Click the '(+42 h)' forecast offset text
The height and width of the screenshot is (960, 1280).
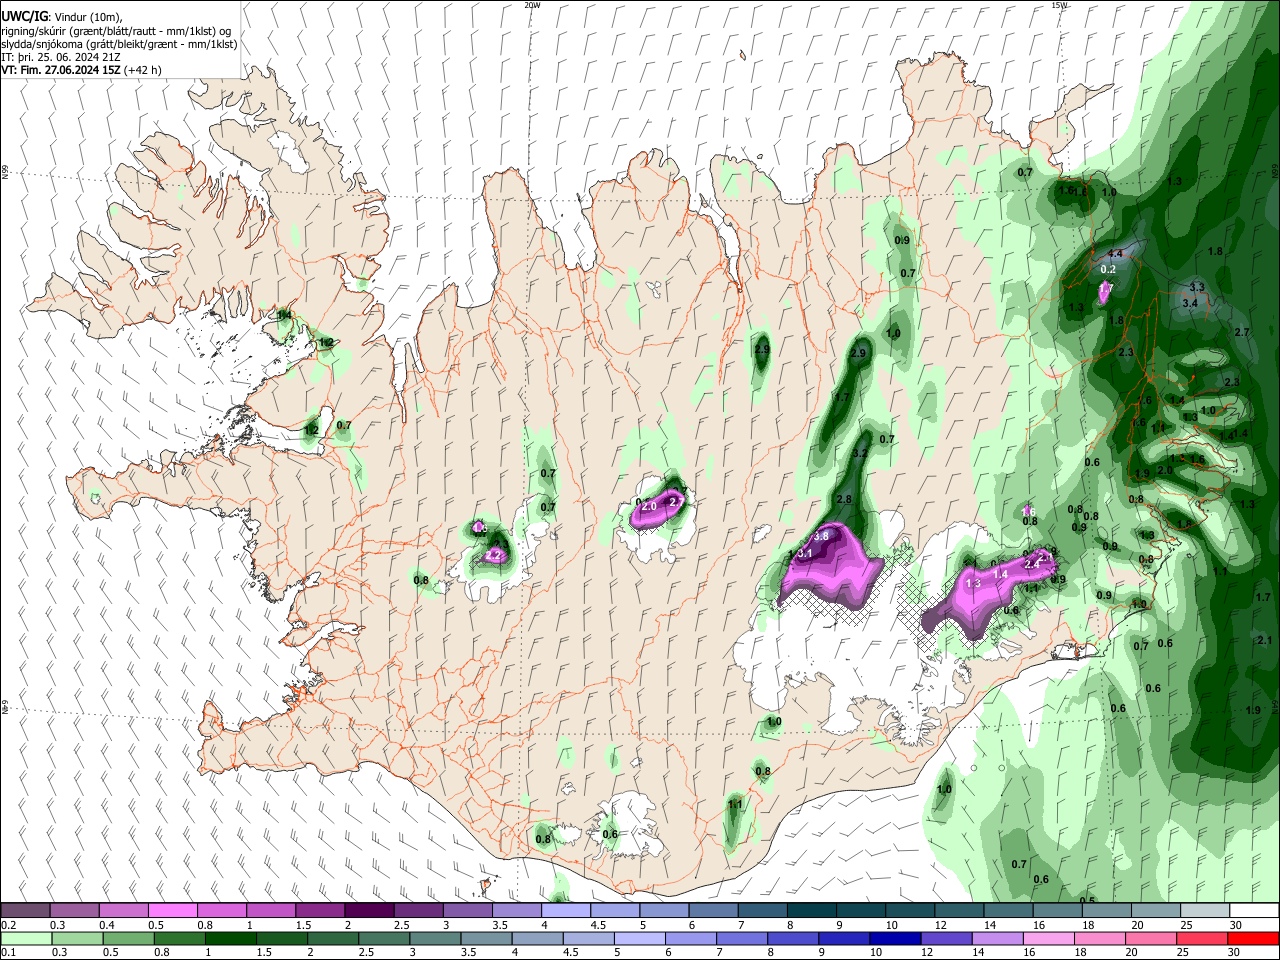tap(143, 70)
